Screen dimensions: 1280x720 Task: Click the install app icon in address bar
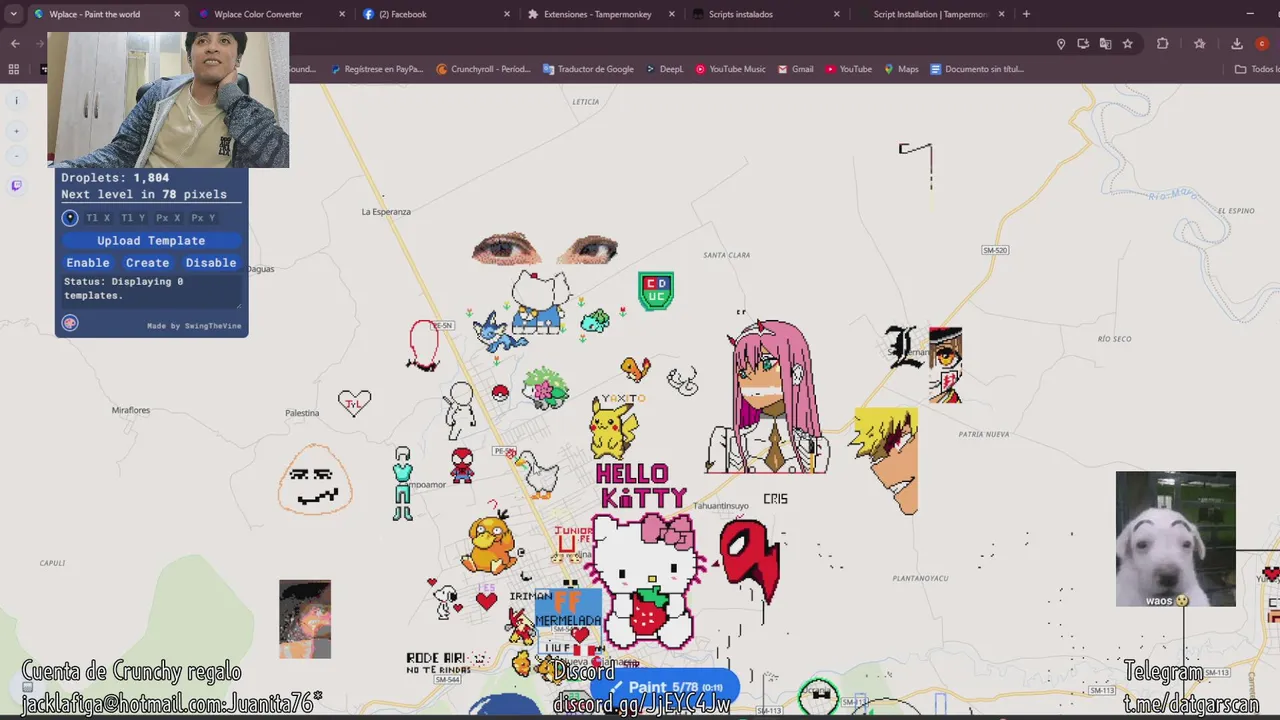tap(1083, 44)
